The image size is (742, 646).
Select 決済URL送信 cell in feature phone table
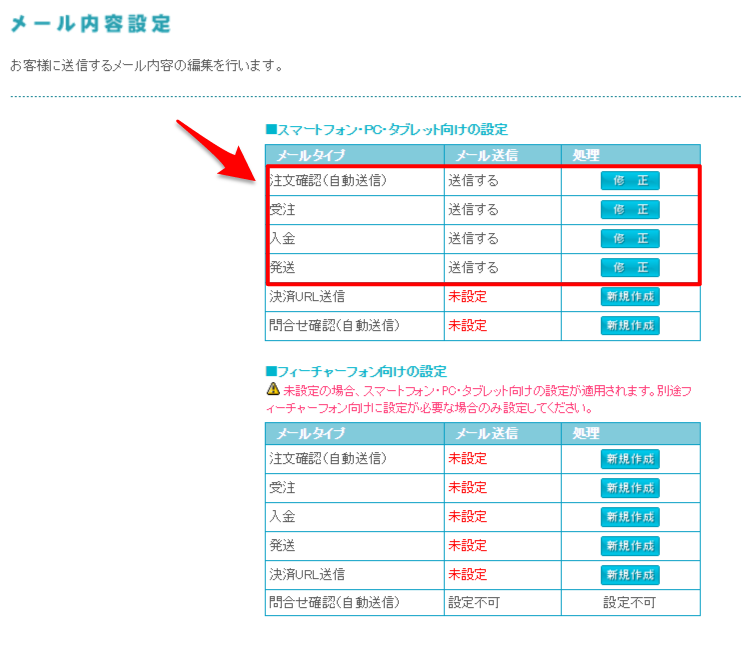pyautogui.click(x=355, y=575)
